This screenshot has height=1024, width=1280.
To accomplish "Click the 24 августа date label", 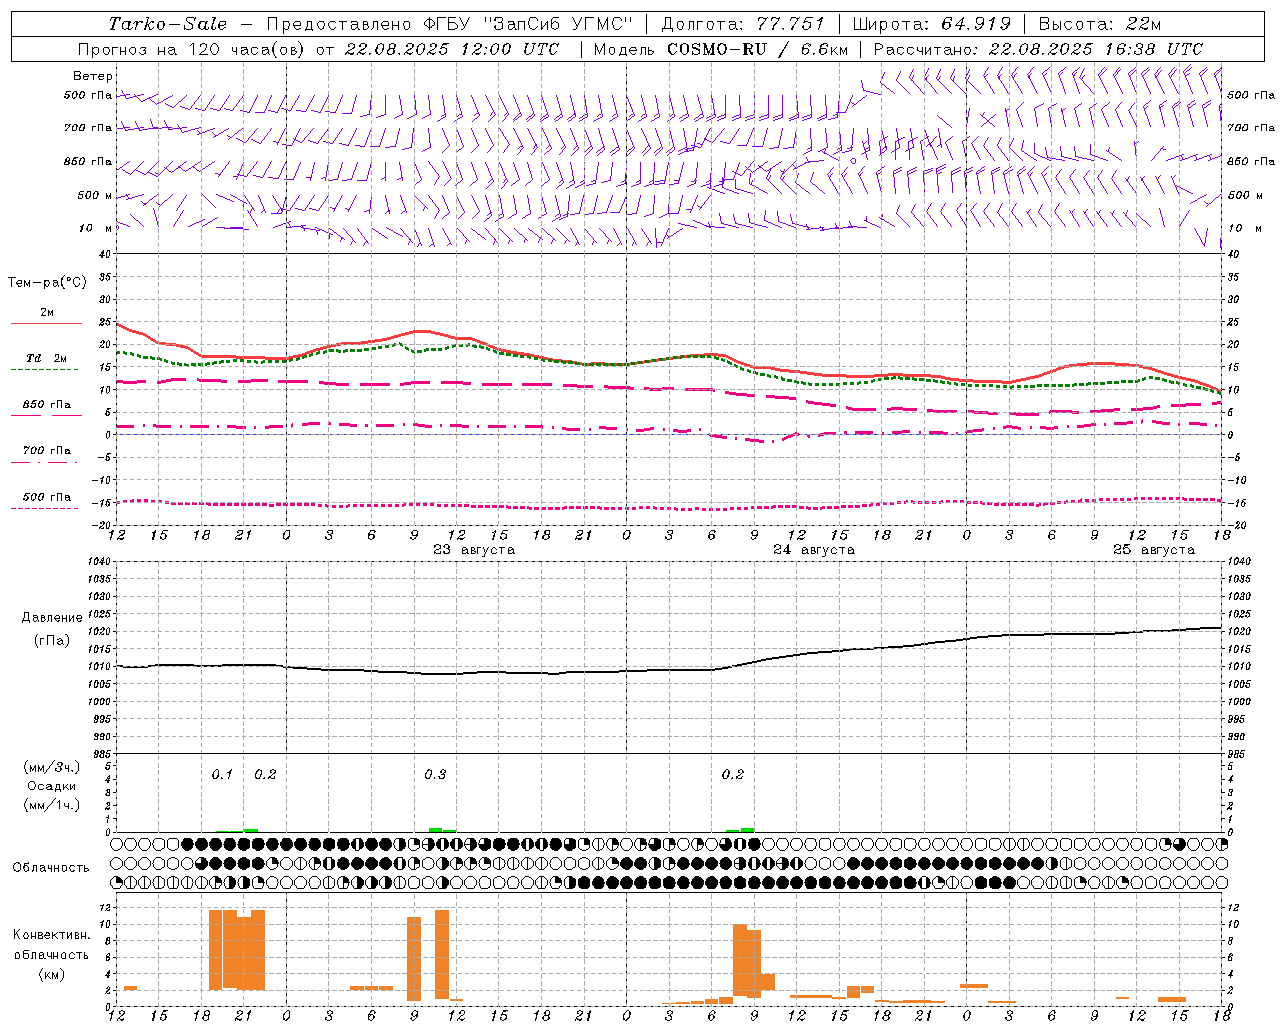I will 814,550.
